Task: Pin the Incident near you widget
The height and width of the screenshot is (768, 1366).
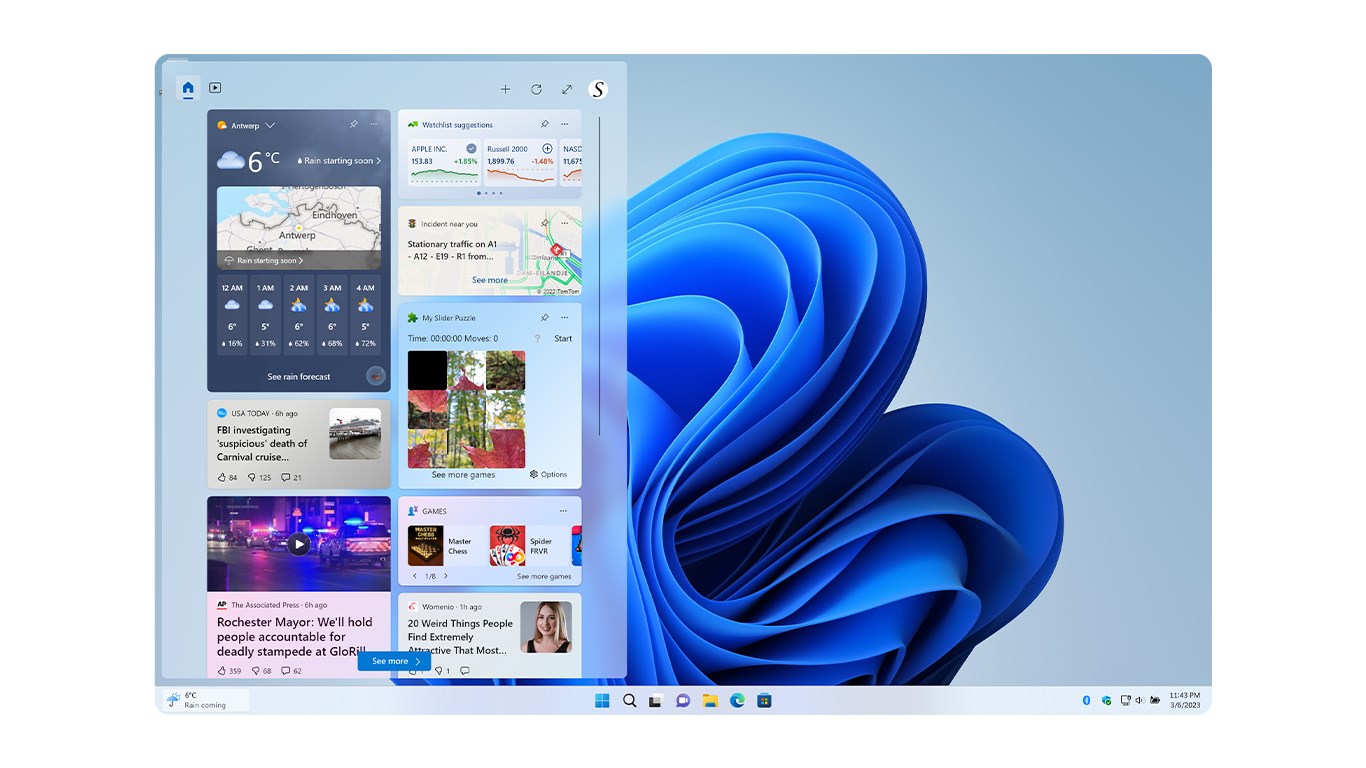Action: point(544,224)
